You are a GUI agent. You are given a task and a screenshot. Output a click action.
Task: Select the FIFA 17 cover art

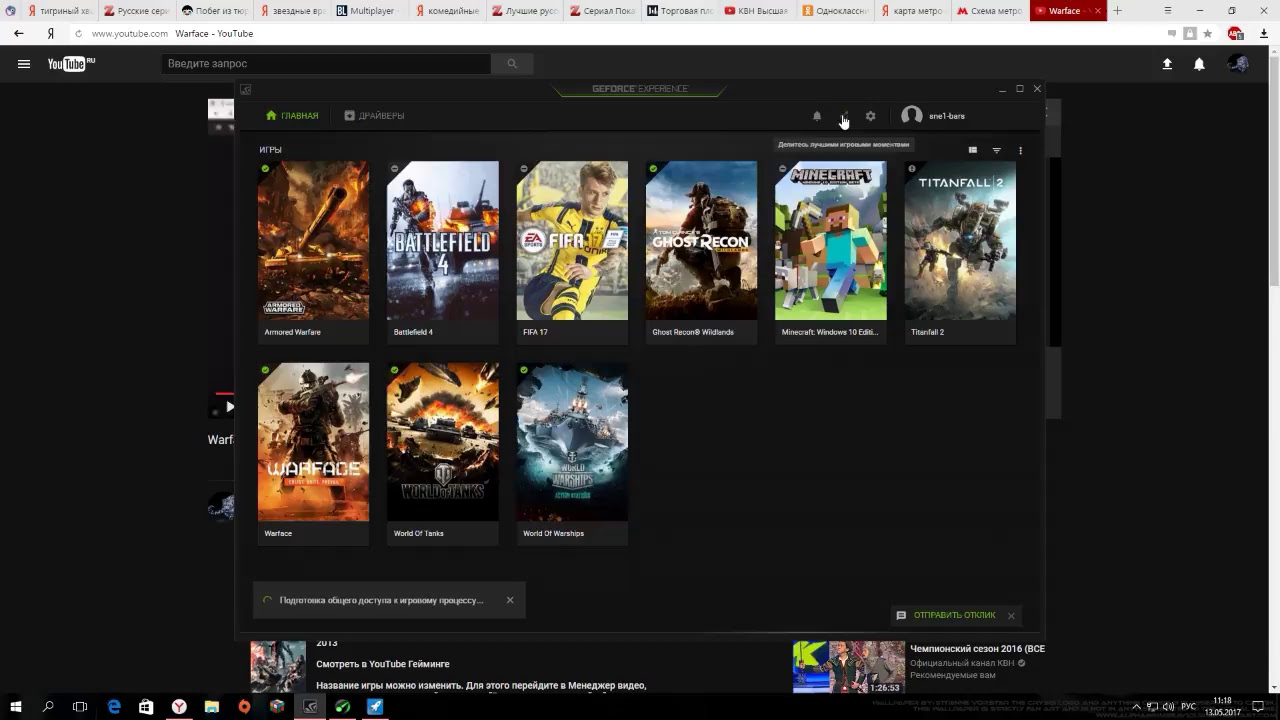(x=572, y=241)
